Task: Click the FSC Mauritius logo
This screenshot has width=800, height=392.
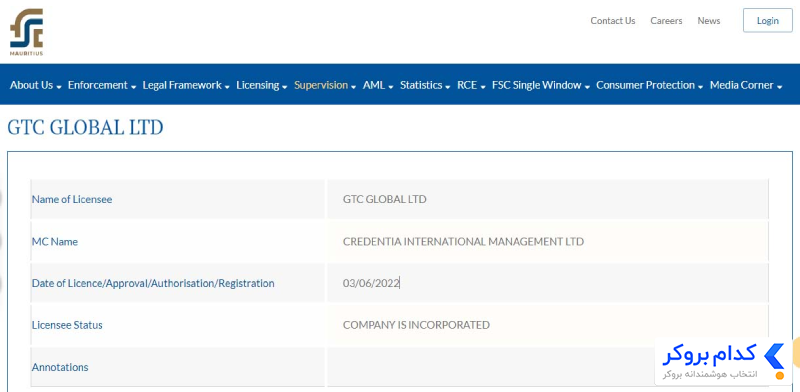Action: [x=27, y=32]
